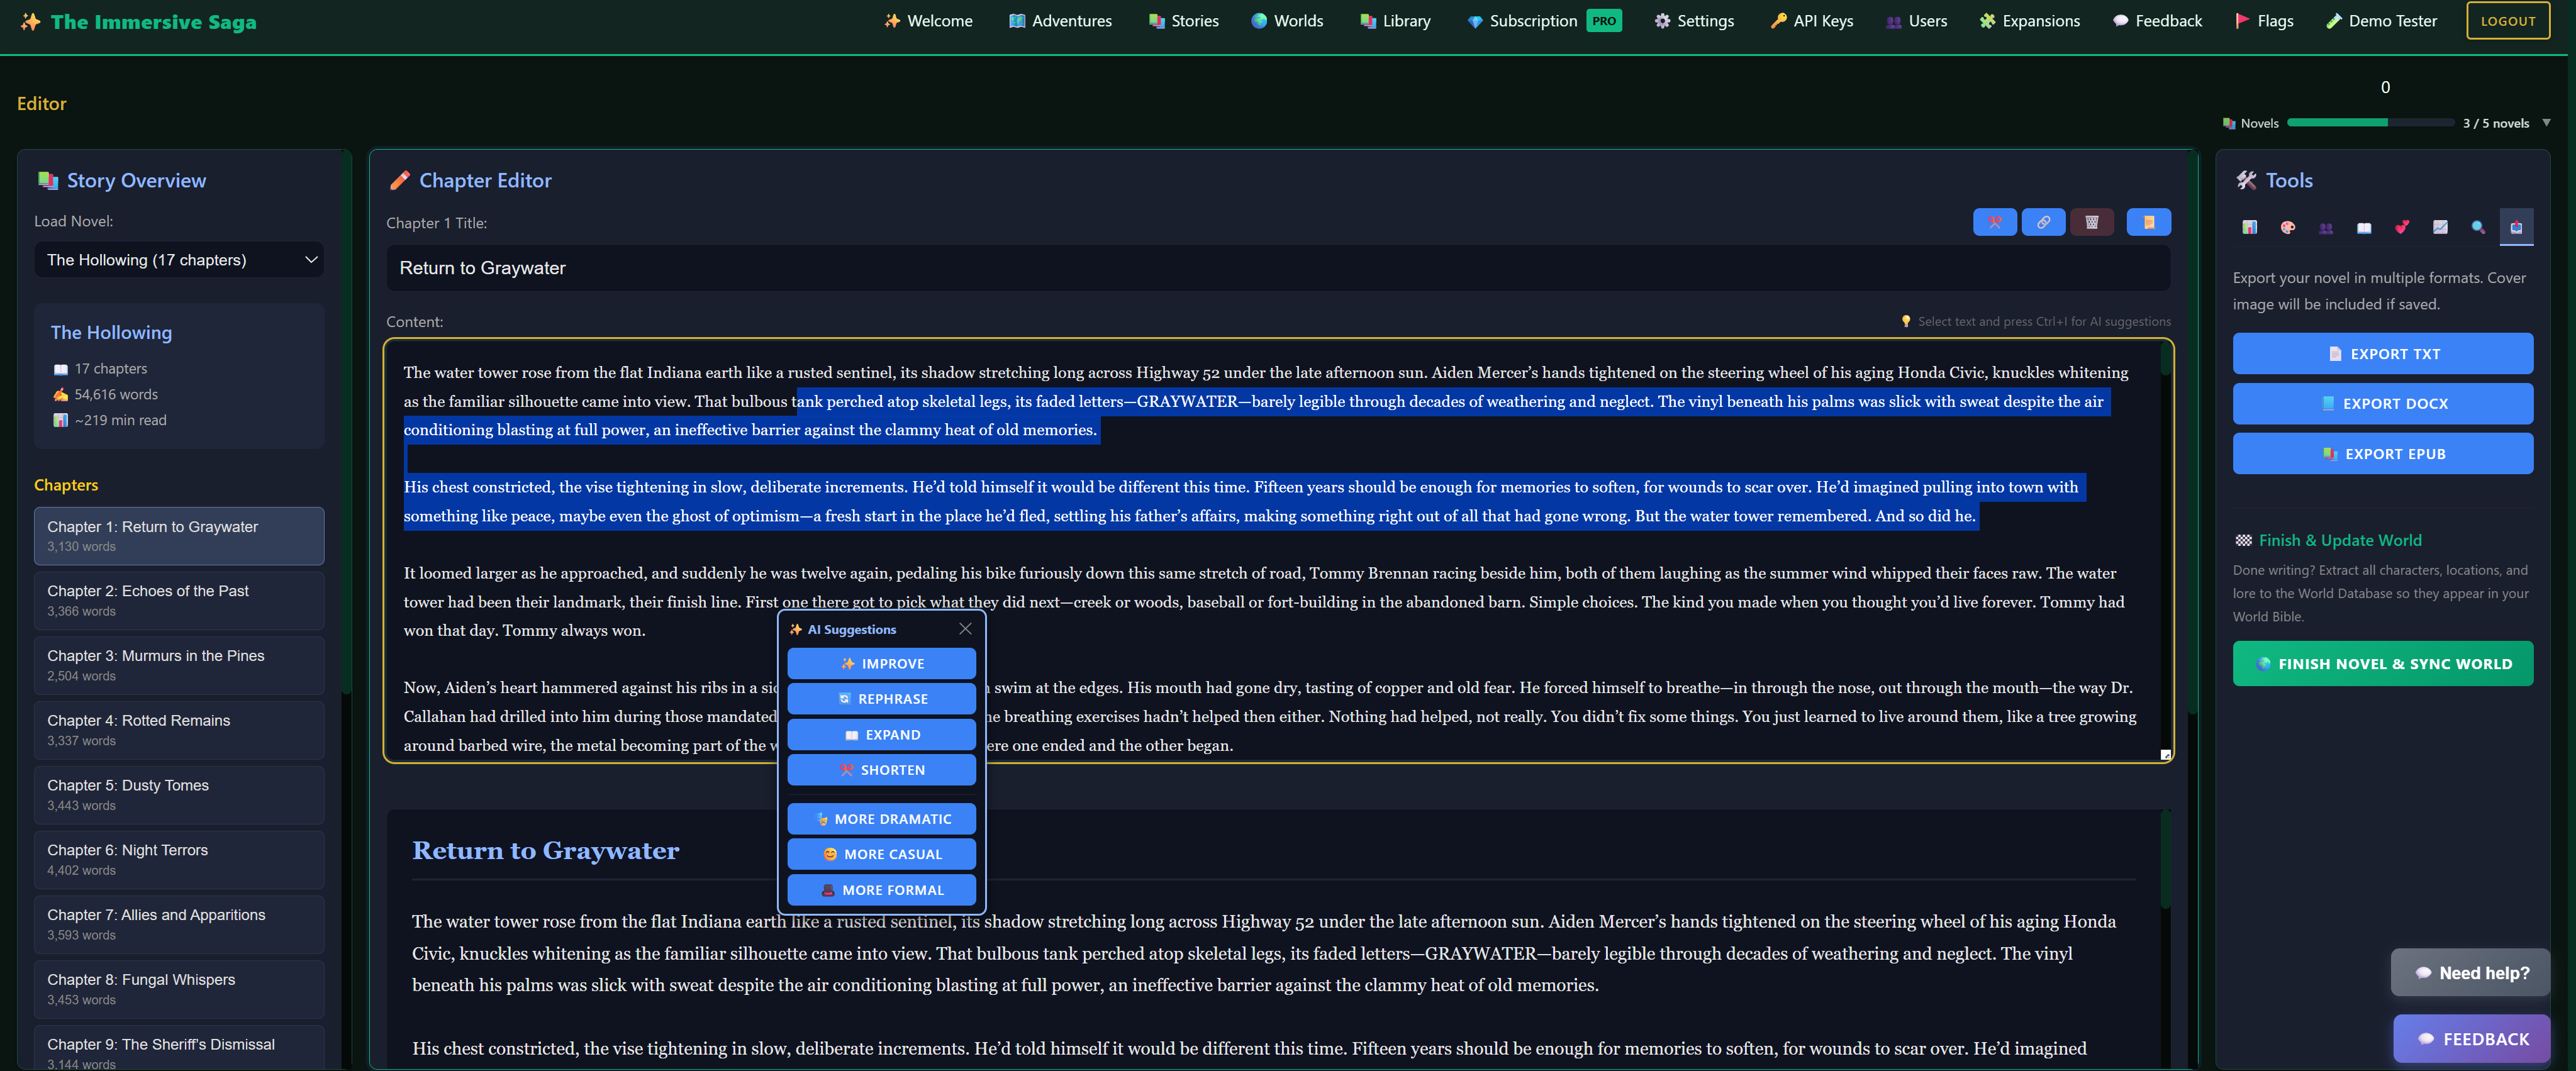This screenshot has height=1071, width=2576.
Task: Open the paint palette tool tab
Action: pyautogui.click(x=2287, y=228)
